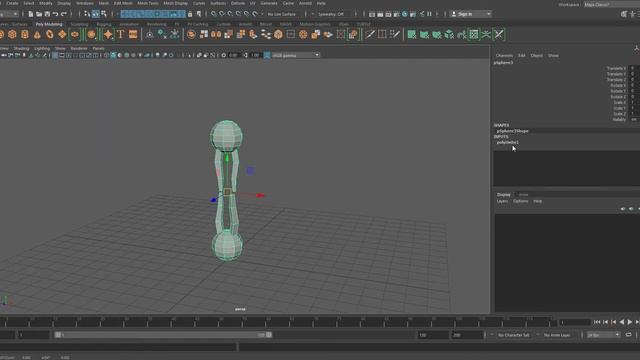Click the play backward button

[x=622, y=322]
